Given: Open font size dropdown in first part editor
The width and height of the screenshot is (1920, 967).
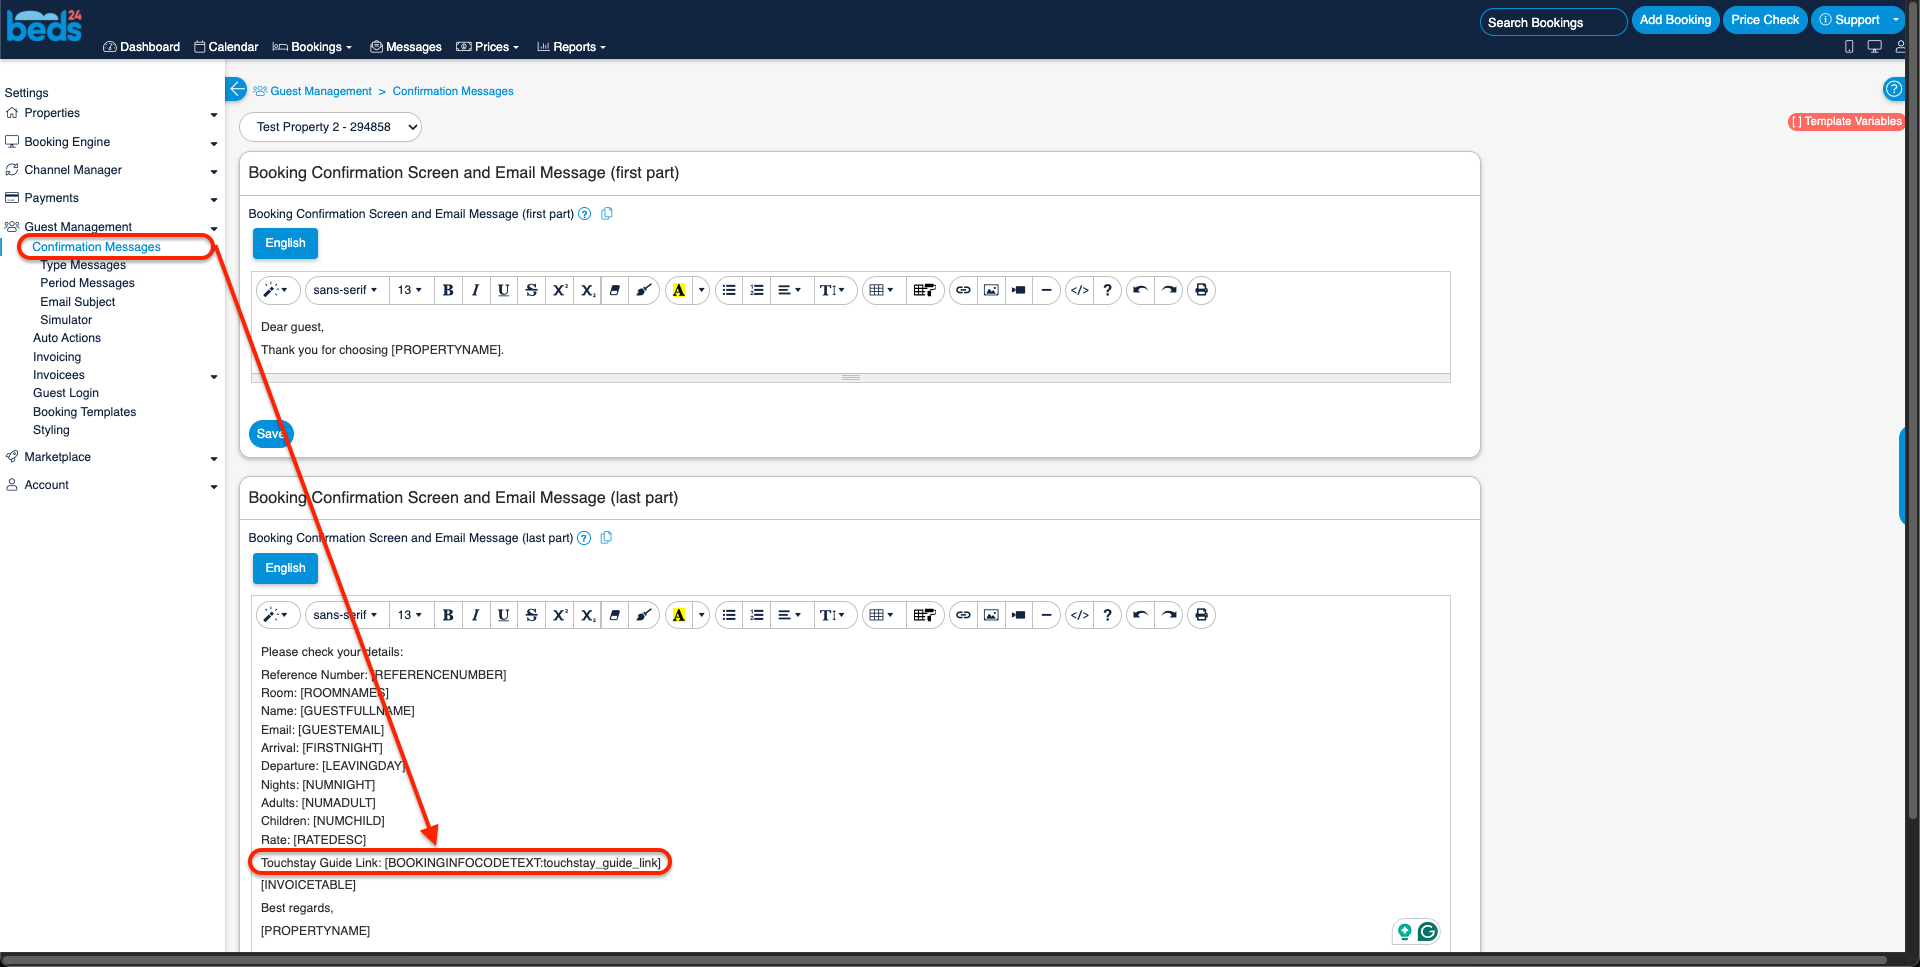Looking at the screenshot, I should tap(410, 290).
